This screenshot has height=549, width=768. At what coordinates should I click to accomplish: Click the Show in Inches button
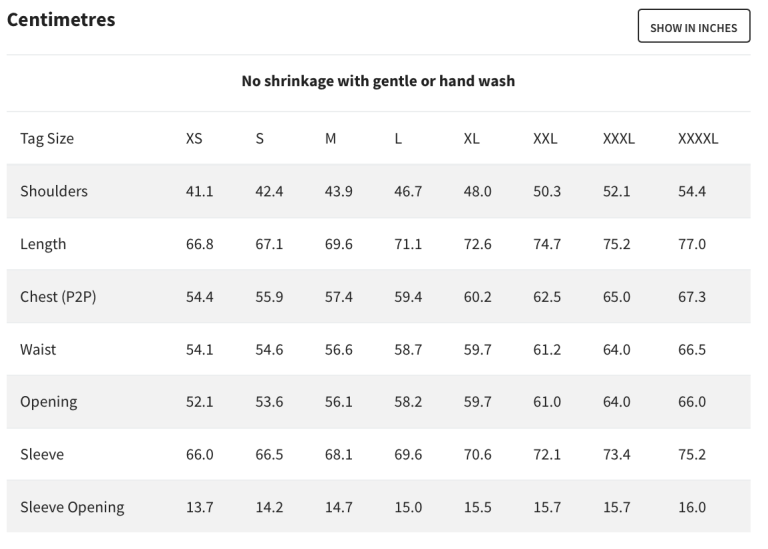point(694,26)
